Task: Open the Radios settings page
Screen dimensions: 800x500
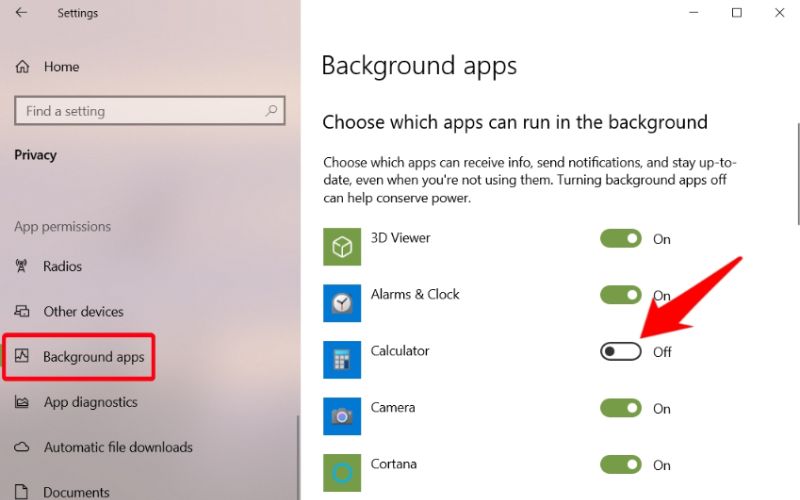Action: 62,266
